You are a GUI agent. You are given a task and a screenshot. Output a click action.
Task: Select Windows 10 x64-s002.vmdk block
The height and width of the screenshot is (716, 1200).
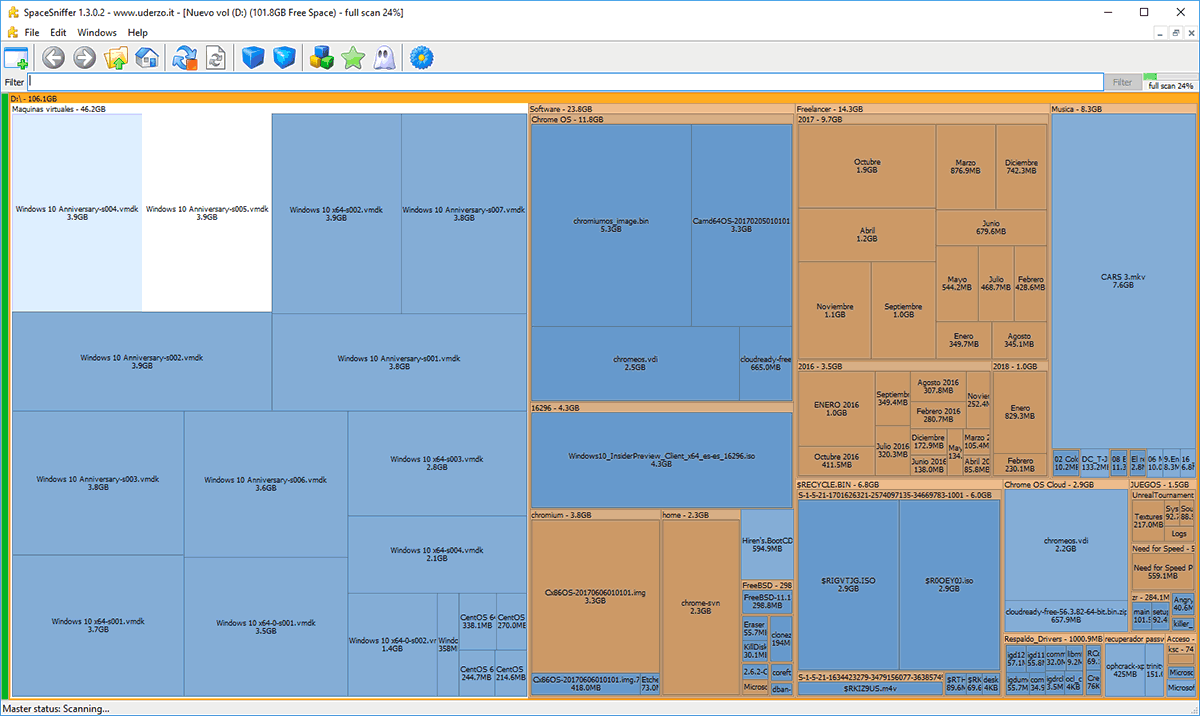(336, 213)
